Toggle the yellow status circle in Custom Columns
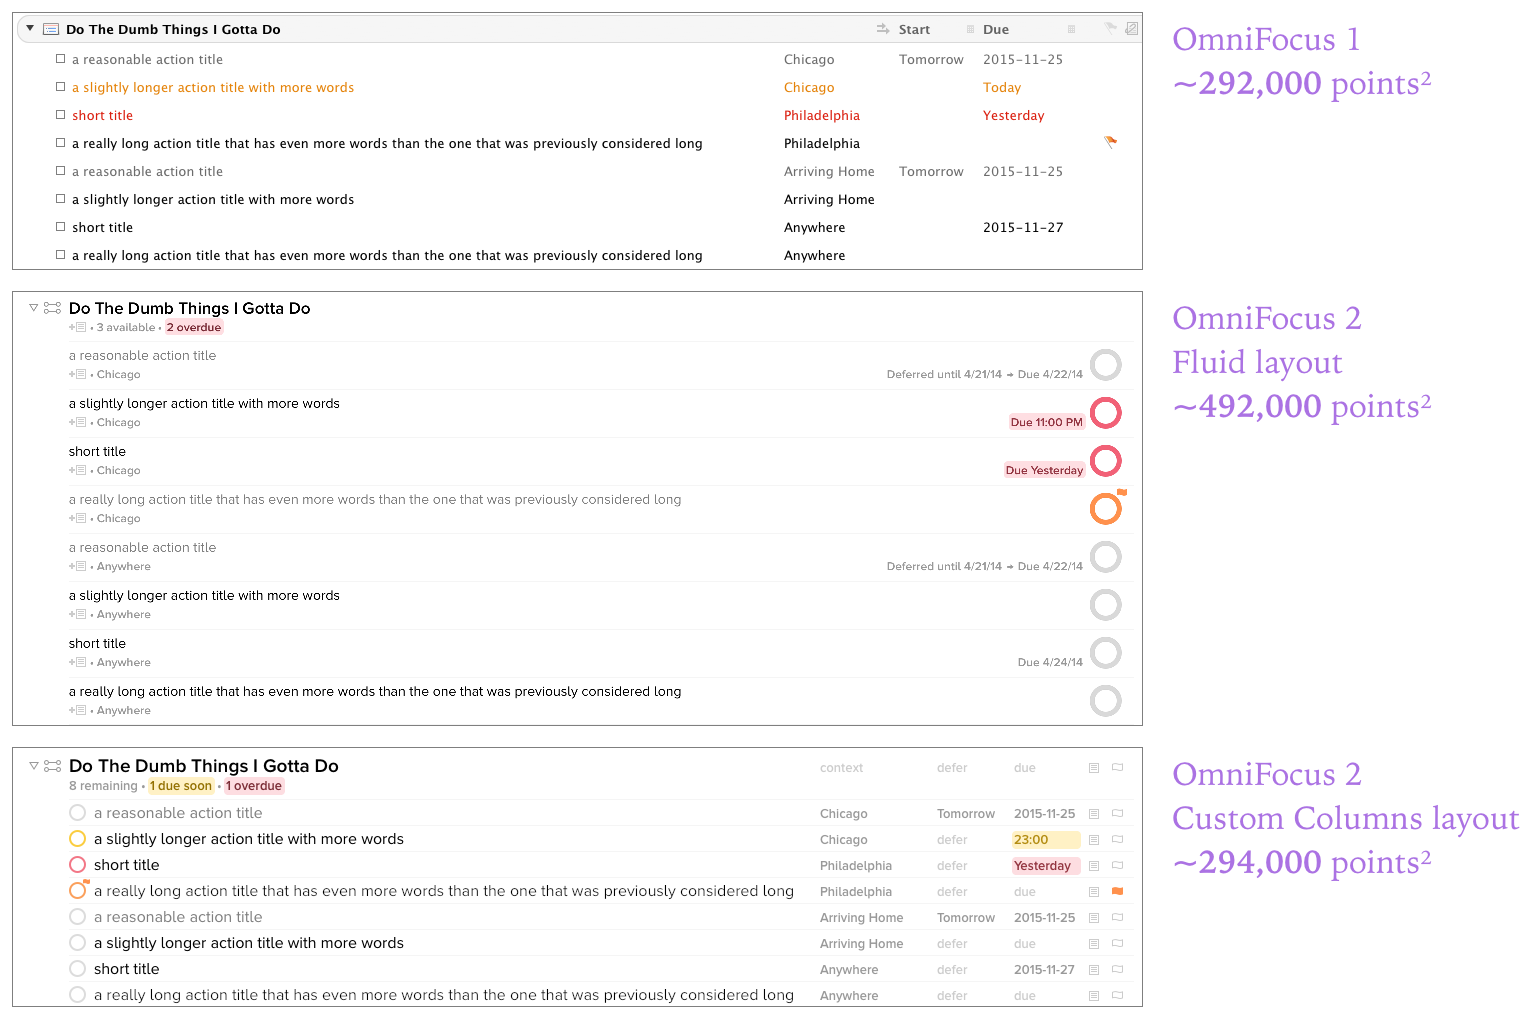 click(78, 839)
